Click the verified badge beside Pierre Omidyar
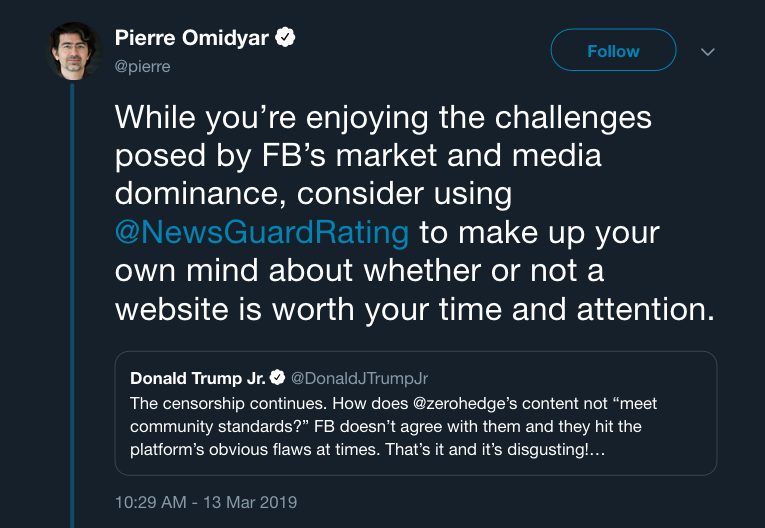 click(x=285, y=39)
